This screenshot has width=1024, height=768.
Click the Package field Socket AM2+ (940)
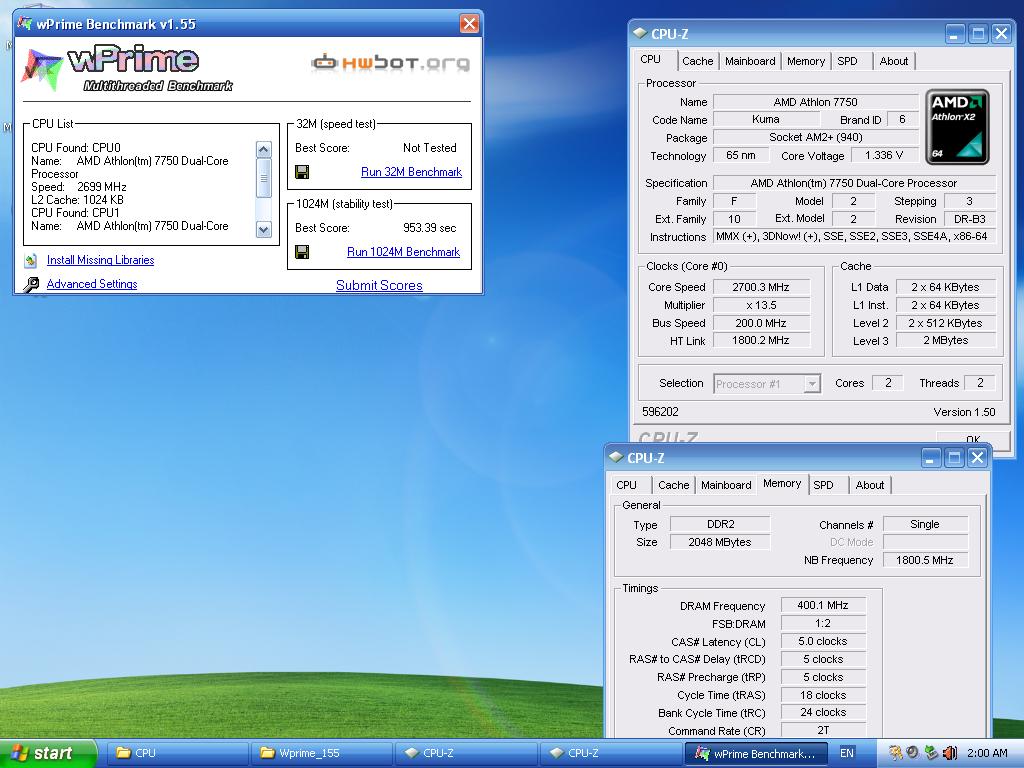coord(816,137)
